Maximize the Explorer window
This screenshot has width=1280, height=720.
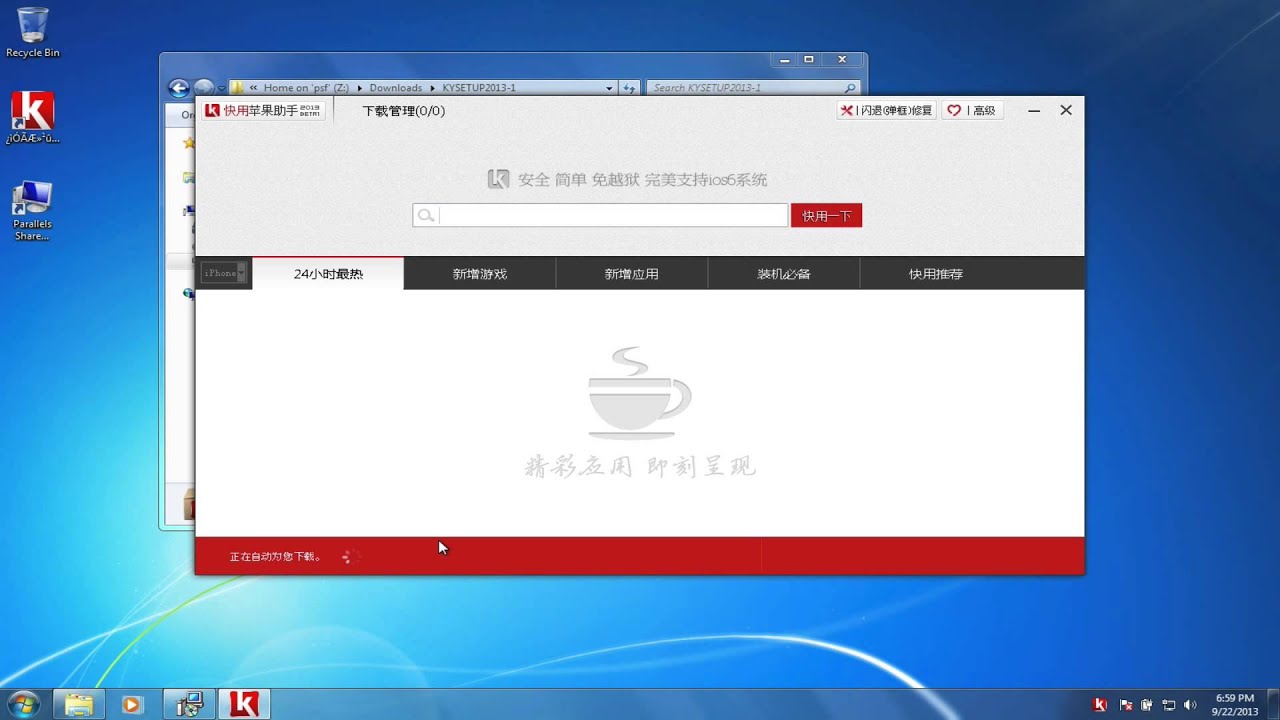click(x=809, y=59)
